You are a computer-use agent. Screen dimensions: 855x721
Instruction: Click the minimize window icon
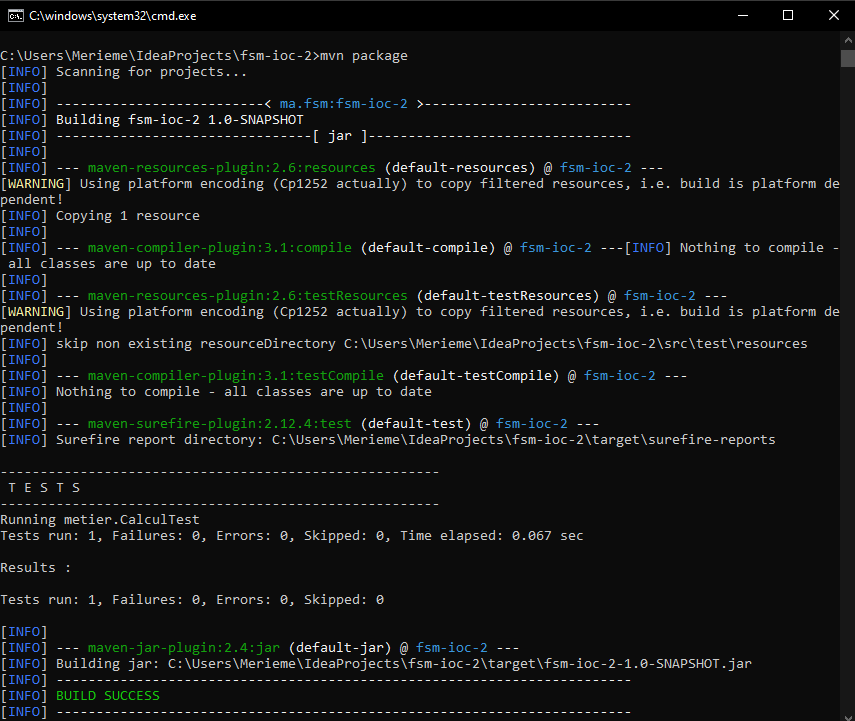point(741,15)
